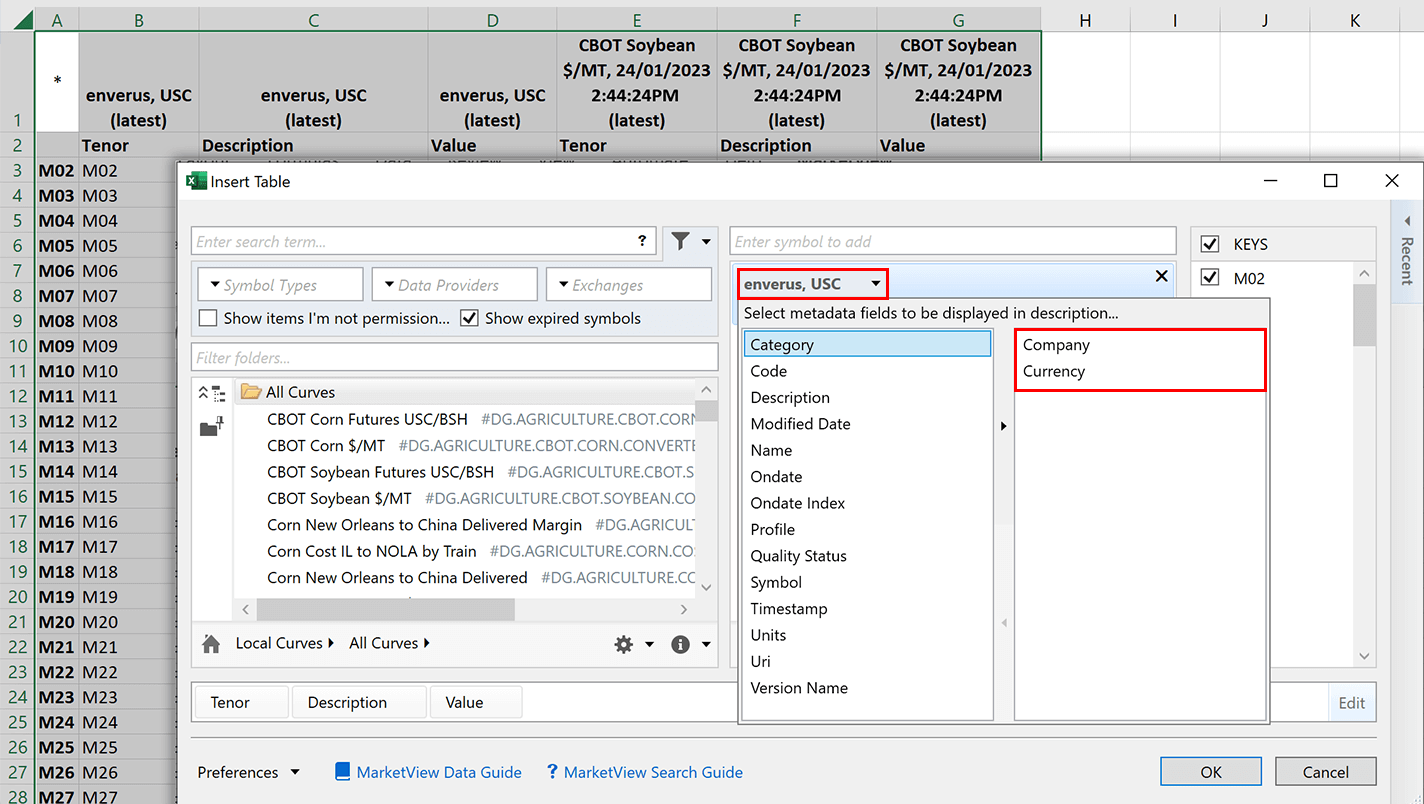Click the info circle icon

tap(681, 644)
